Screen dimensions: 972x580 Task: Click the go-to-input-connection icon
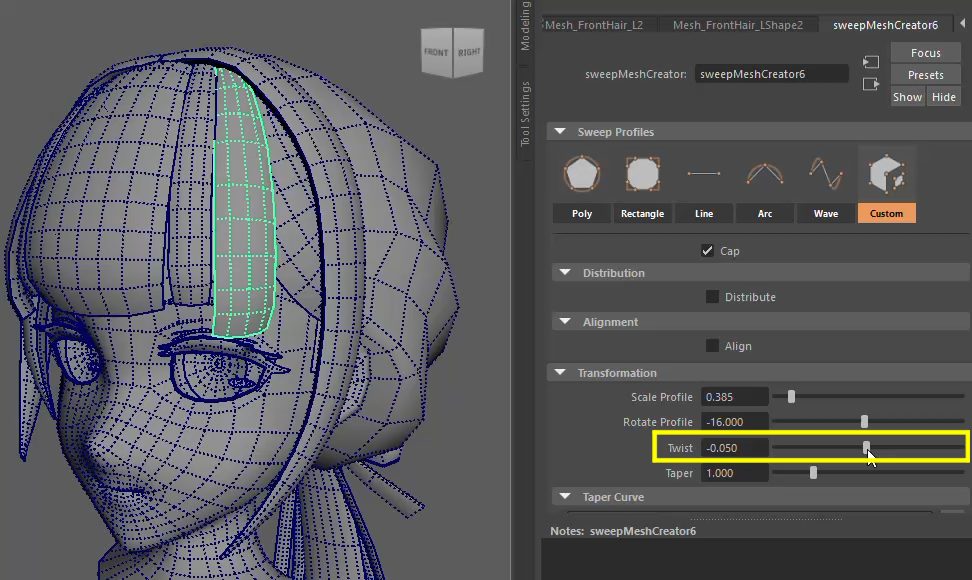pos(871,62)
